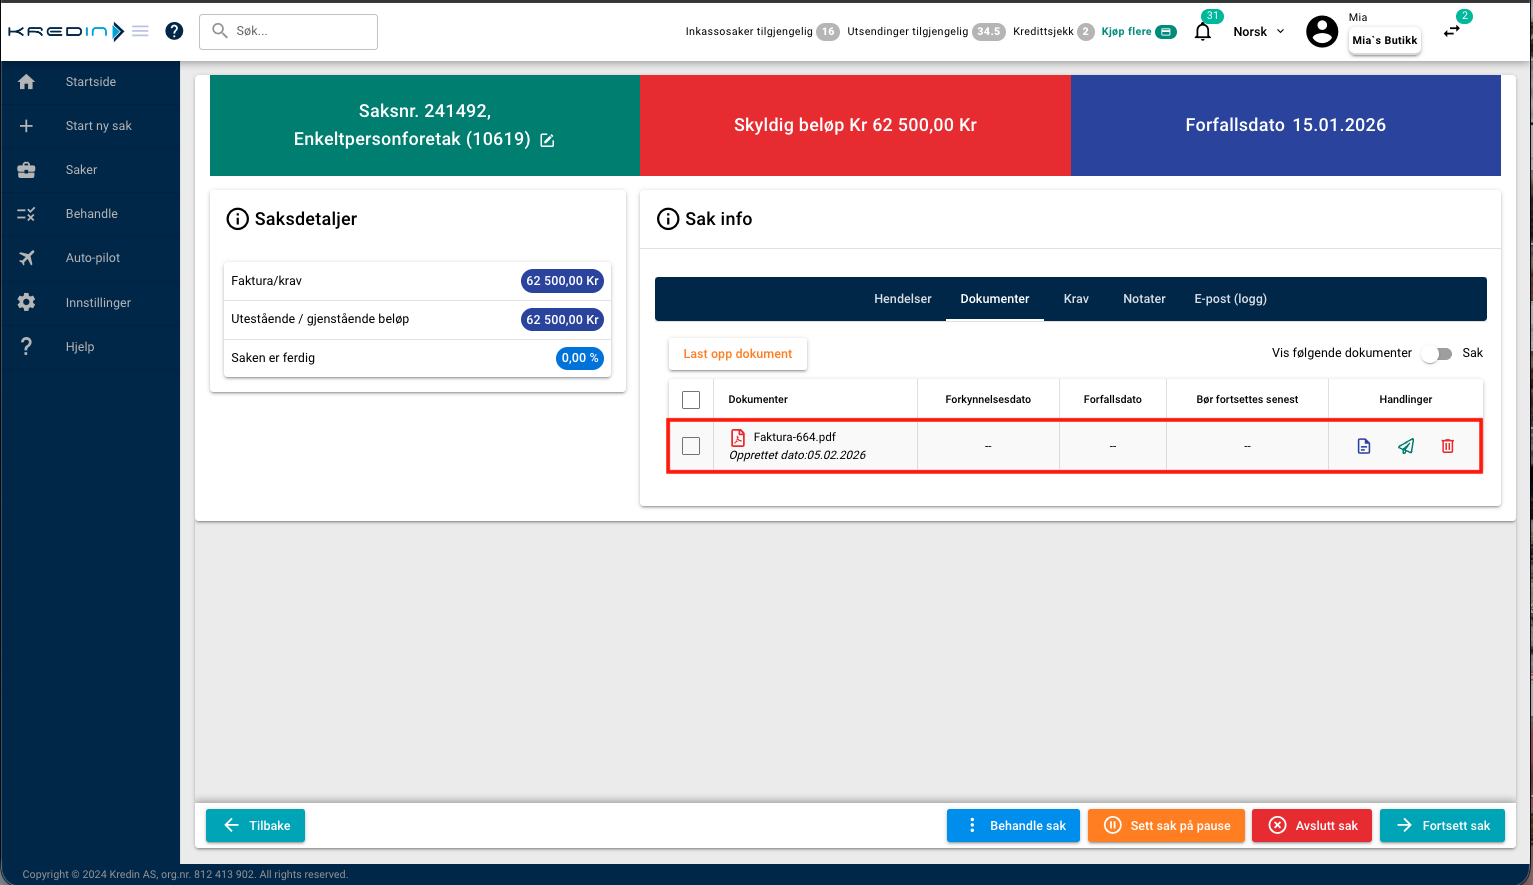Screen dimensions: 1533x885
Task: Open Start ny sak menu item
Action: tap(90, 126)
